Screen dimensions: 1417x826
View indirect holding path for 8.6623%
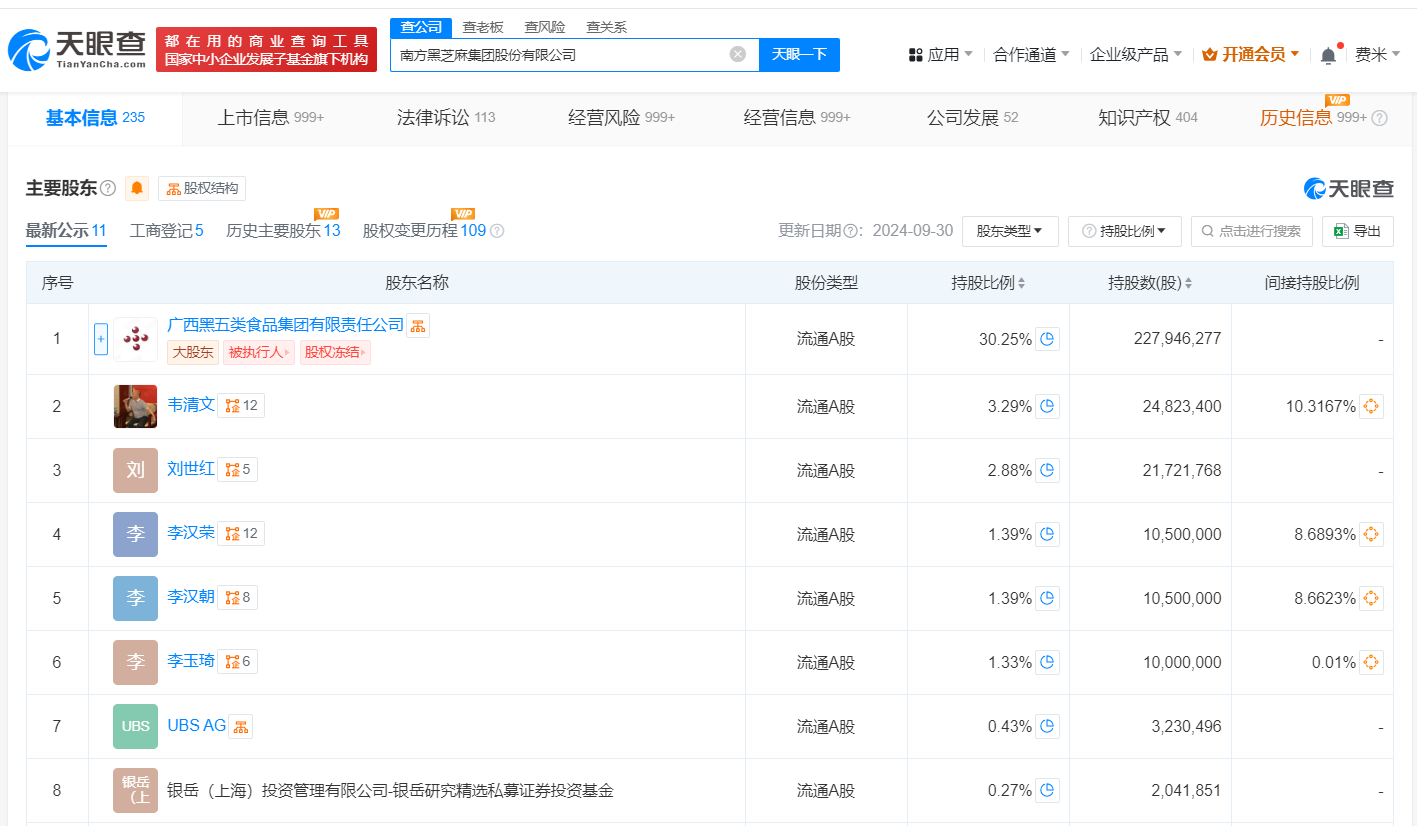point(1372,598)
